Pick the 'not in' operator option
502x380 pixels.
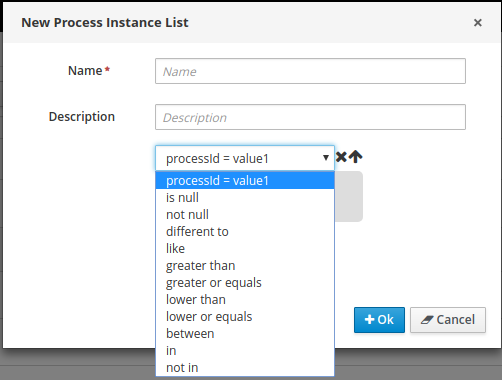click(x=245, y=368)
